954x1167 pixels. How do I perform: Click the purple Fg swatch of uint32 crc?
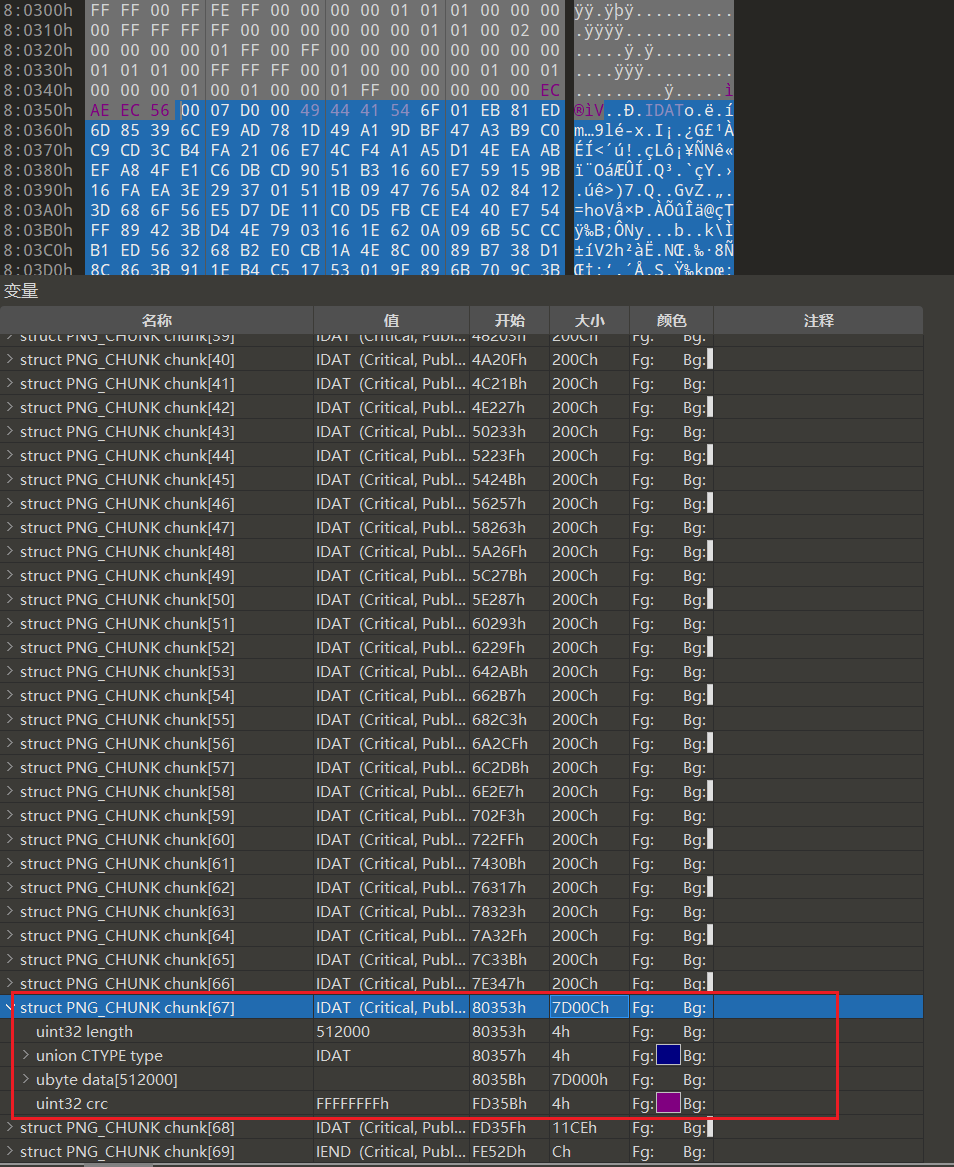pos(668,1103)
